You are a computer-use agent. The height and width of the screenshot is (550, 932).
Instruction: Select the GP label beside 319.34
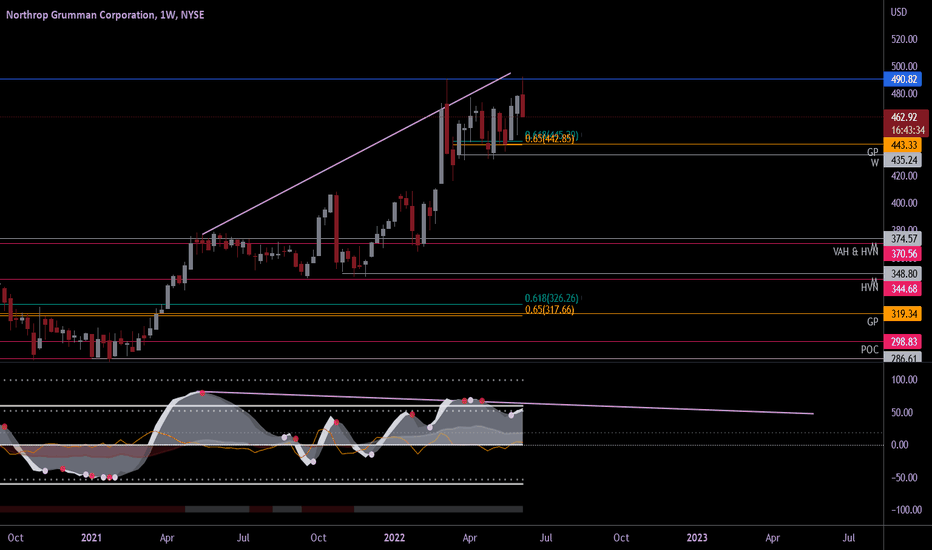pyautogui.click(x=873, y=322)
